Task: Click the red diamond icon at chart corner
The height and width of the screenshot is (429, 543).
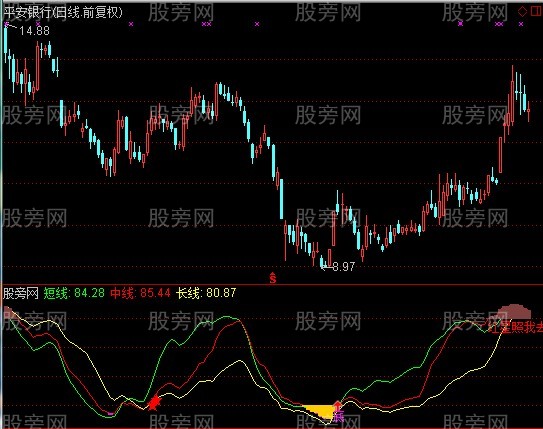Action: click(x=522, y=12)
